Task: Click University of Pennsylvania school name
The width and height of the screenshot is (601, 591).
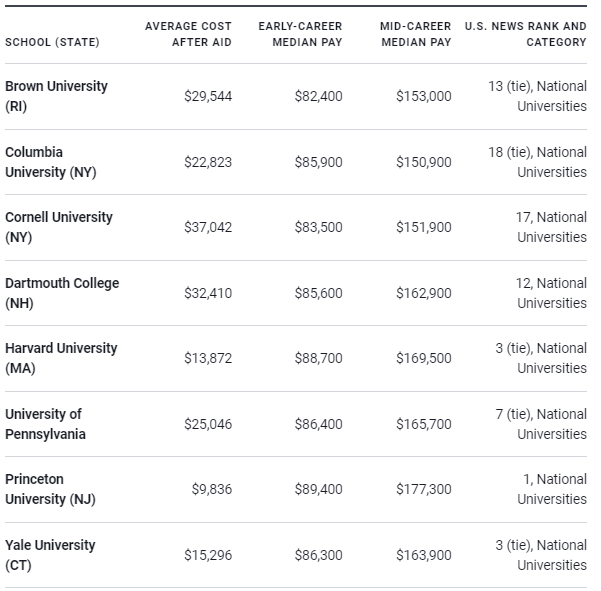Action: coord(46,424)
